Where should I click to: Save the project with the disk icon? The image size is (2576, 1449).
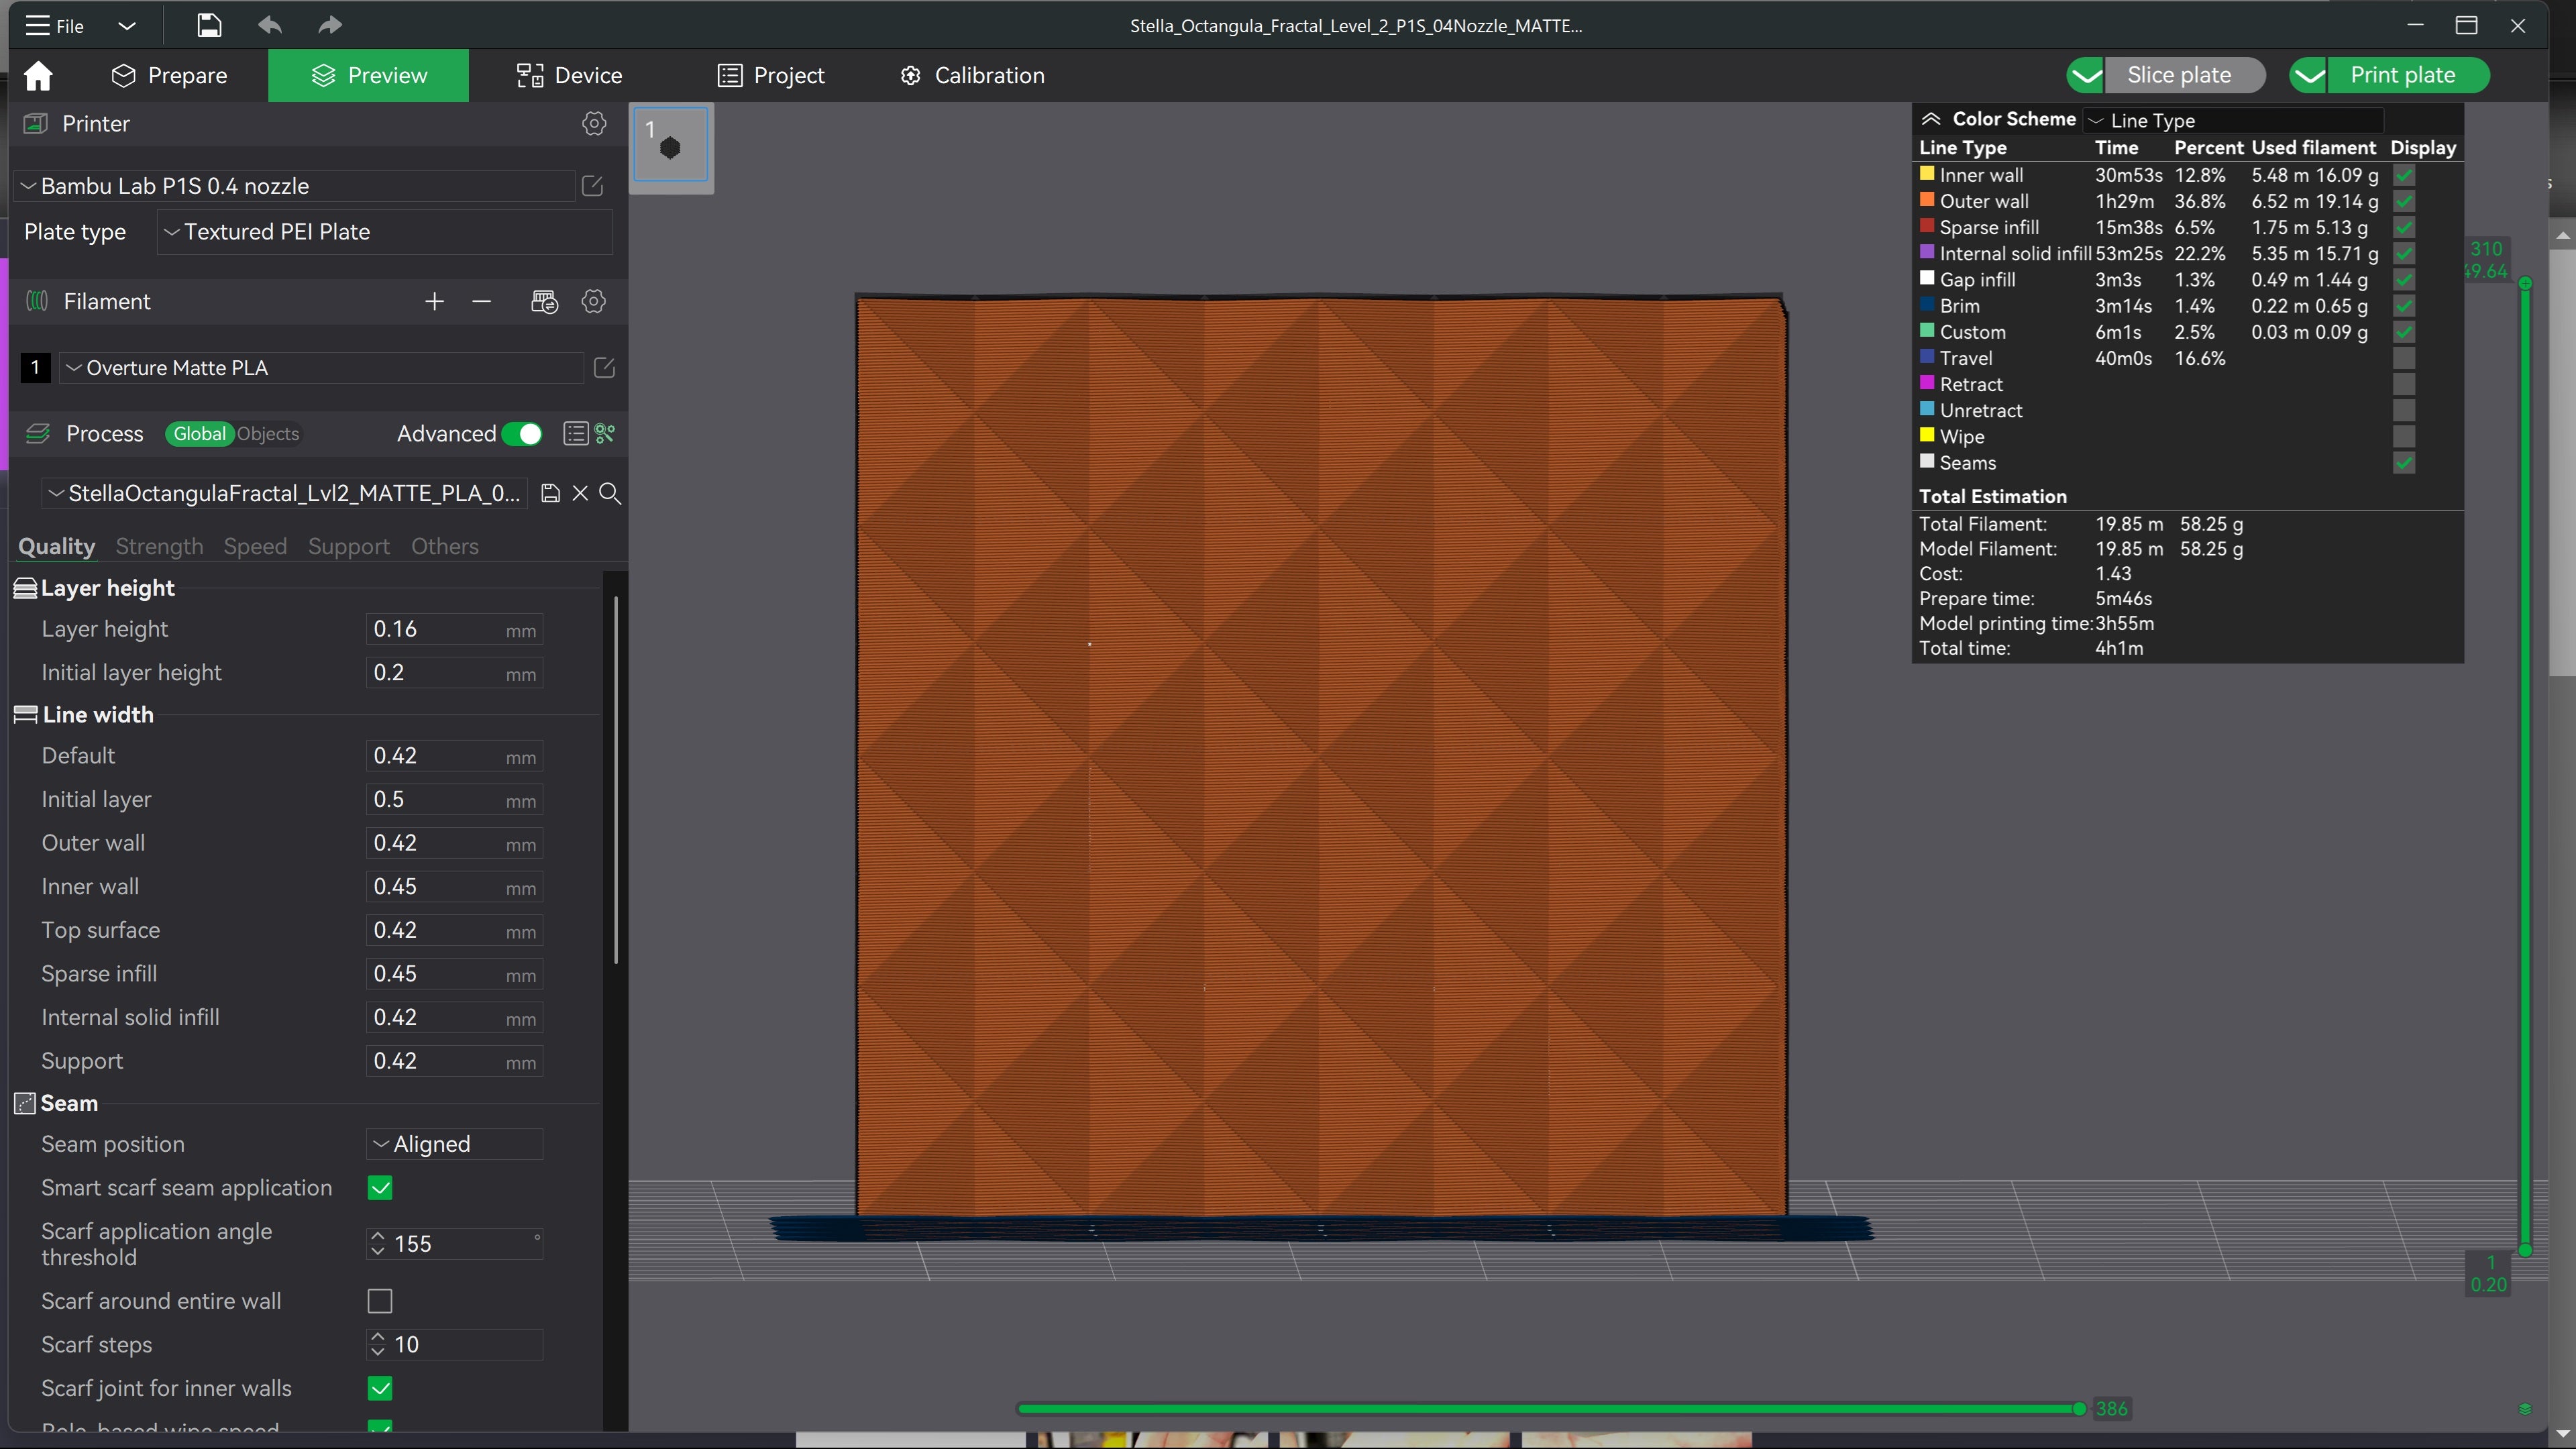(x=209, y=25)
